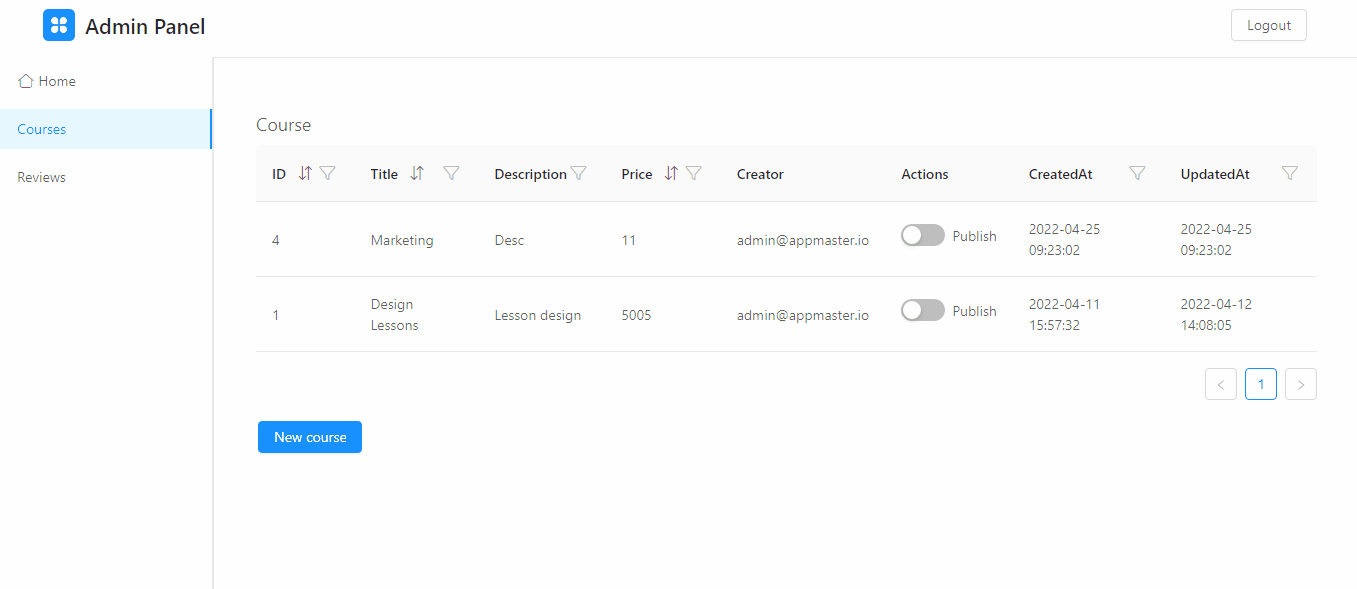Select Courses in the sidebar
The height and width of the screenshot is (589, 1357).
[x=42, y=129]
